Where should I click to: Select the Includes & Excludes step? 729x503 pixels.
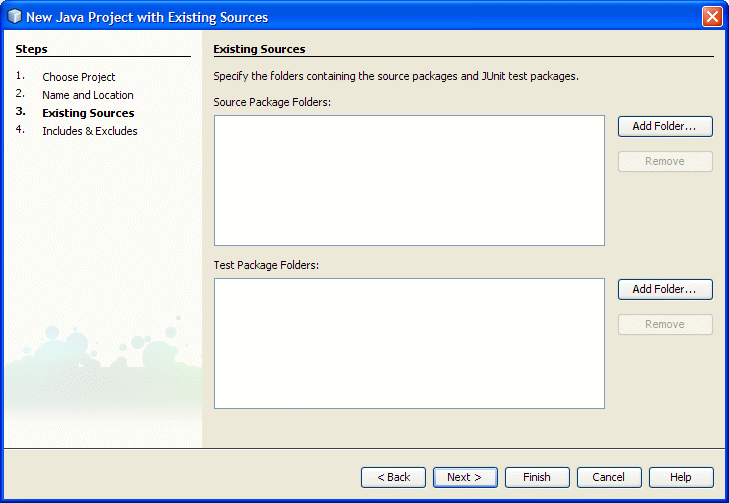(90, 131)
